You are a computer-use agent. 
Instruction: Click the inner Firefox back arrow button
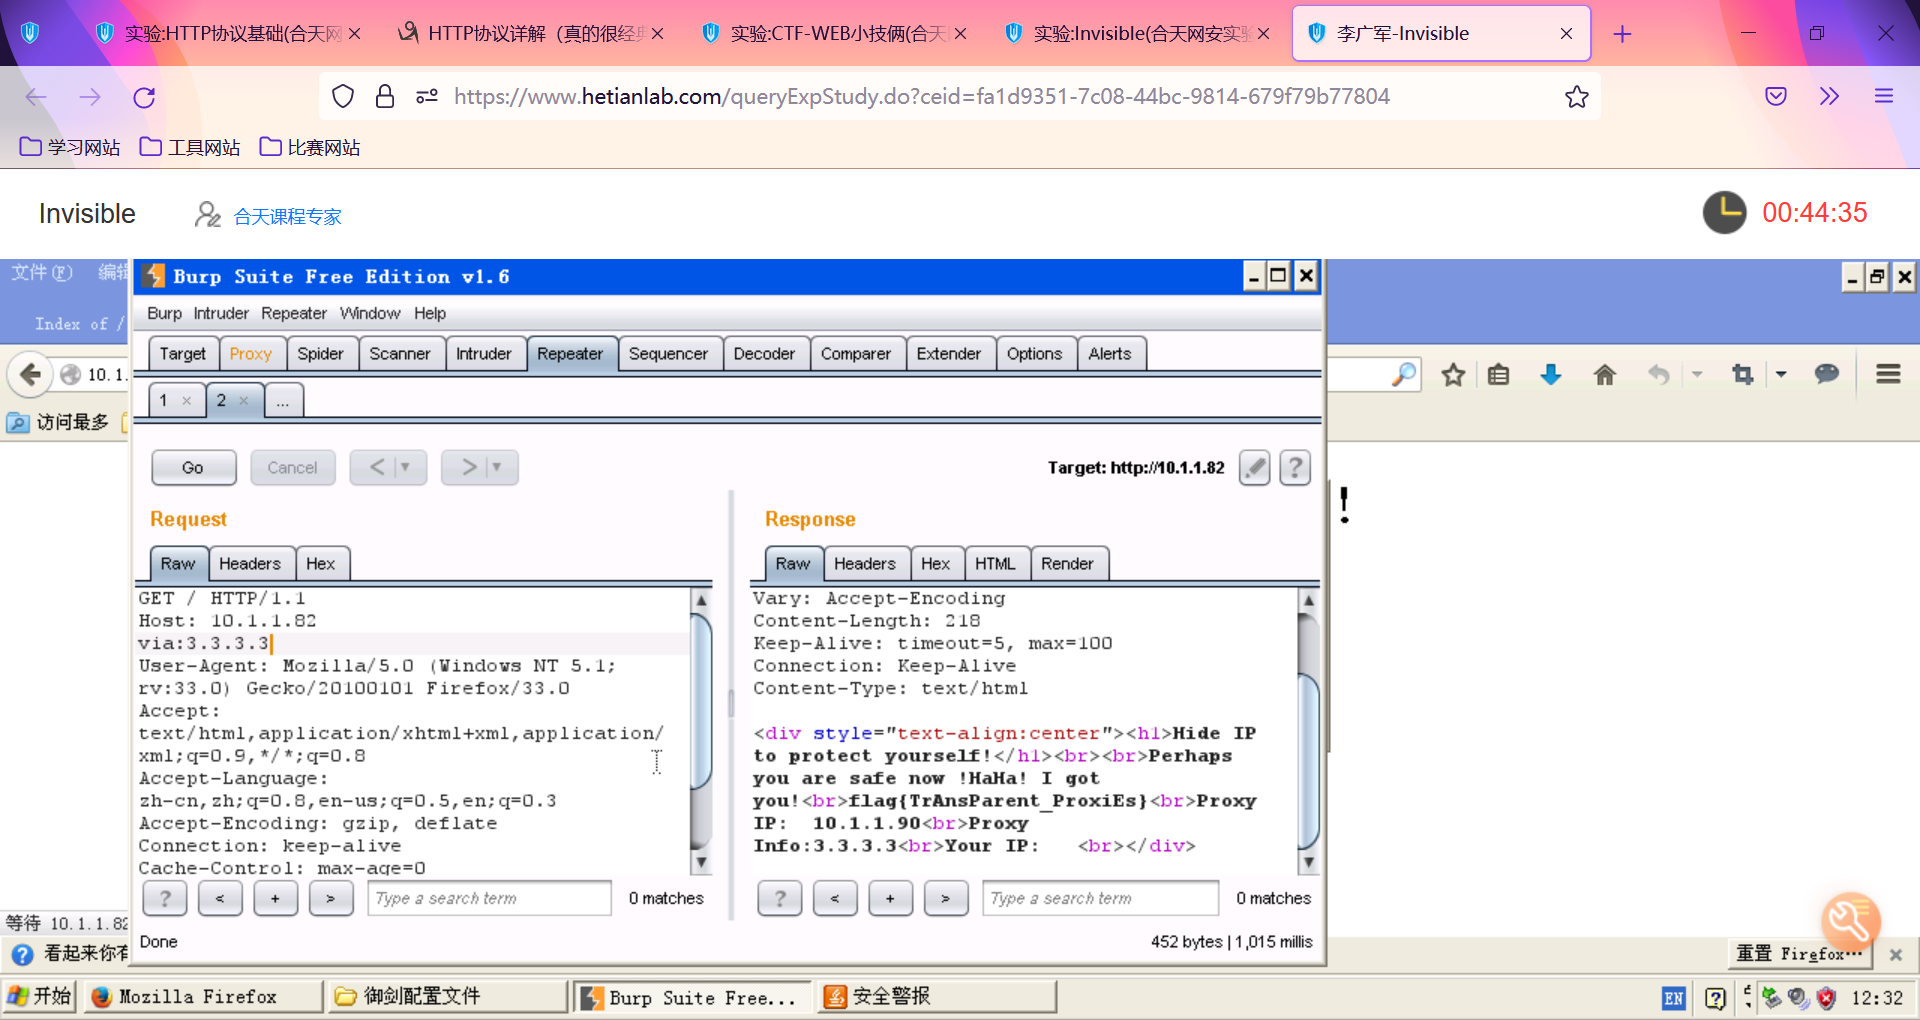30,375
